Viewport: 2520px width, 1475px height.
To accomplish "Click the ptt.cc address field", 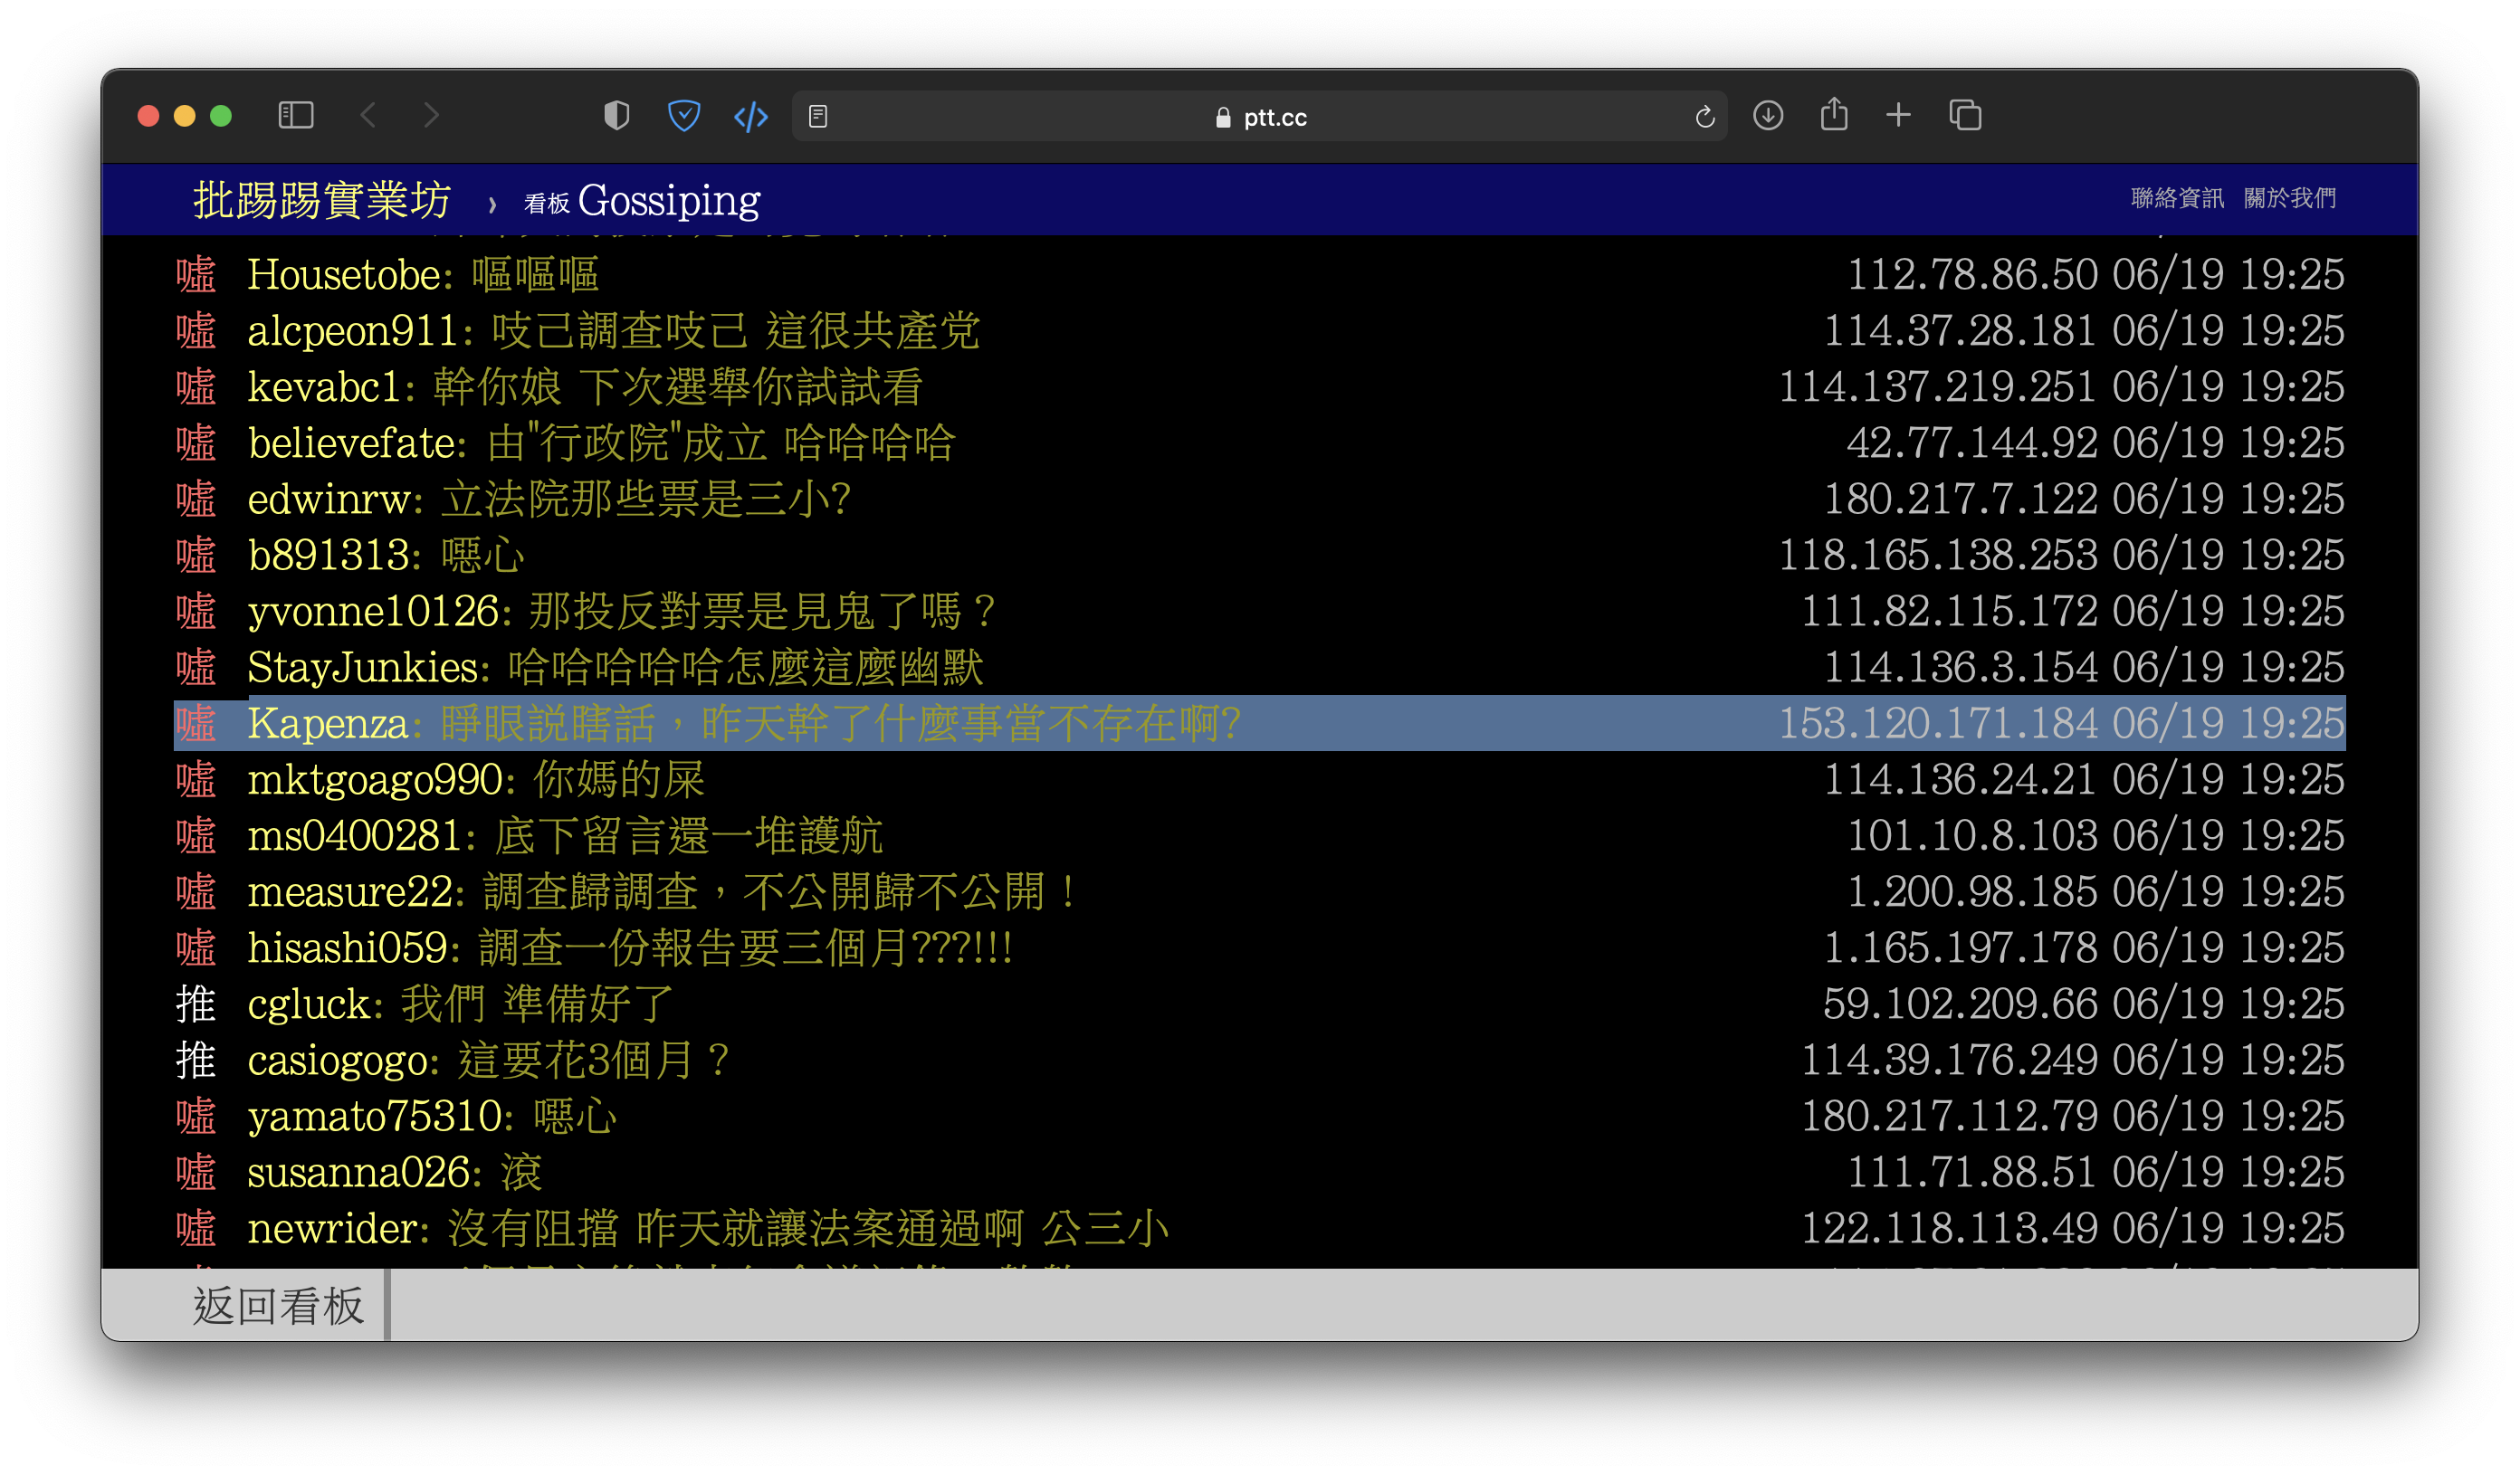I will 1260,117.
